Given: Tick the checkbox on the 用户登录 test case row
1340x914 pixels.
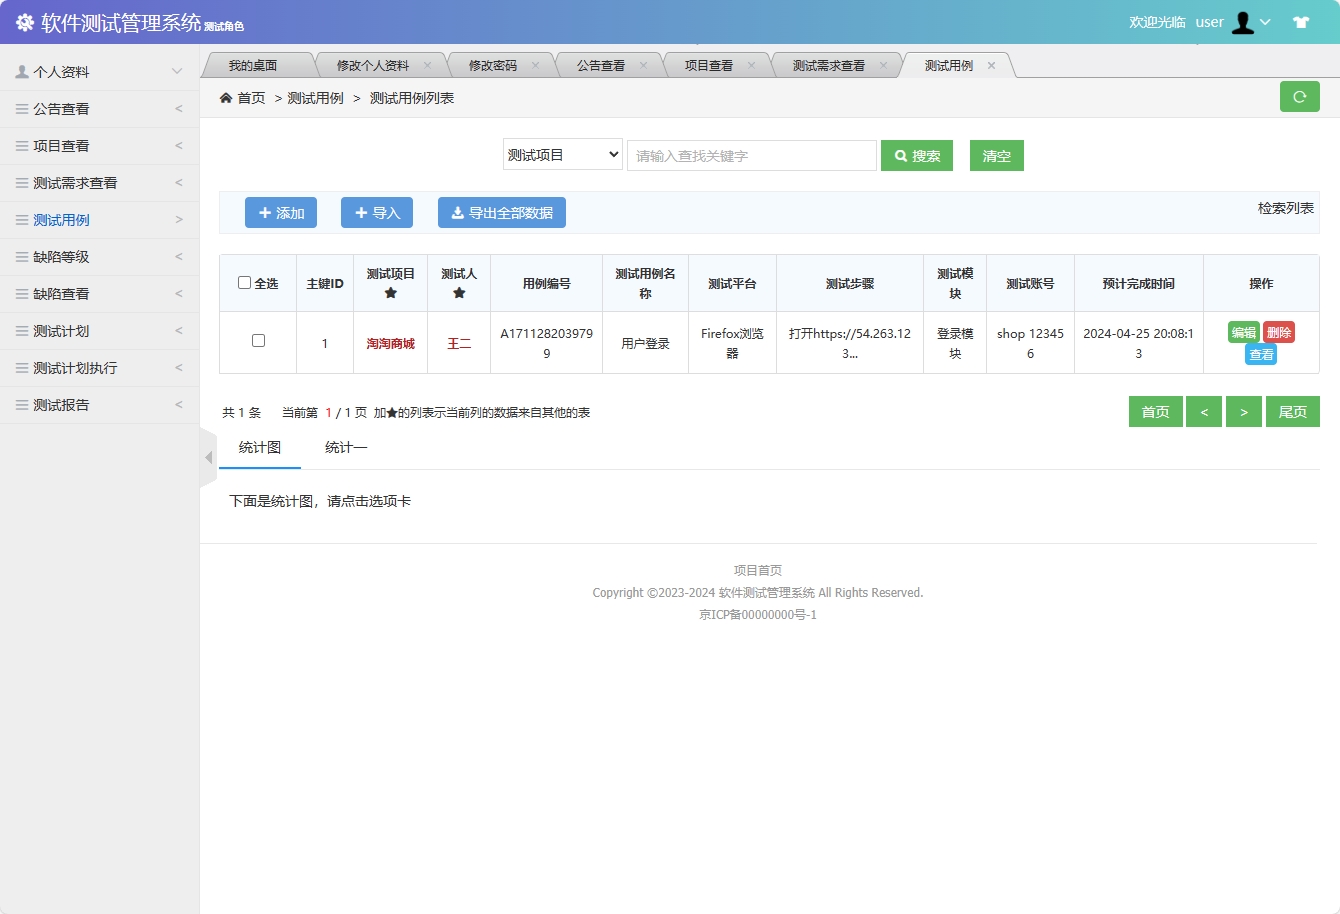Looking at the screenshot, I should tap(257, 341).
